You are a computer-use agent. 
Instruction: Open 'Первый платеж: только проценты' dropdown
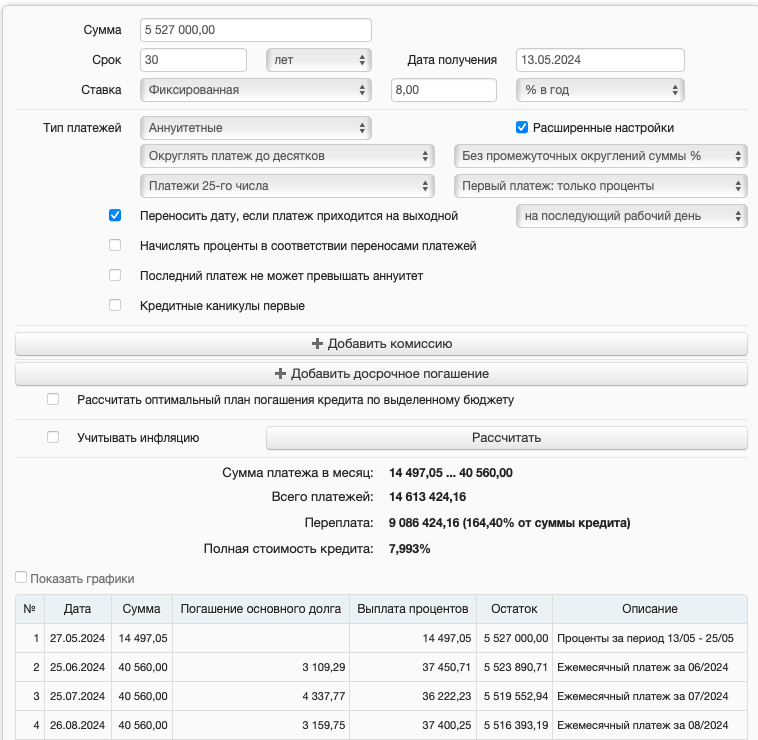600,186
